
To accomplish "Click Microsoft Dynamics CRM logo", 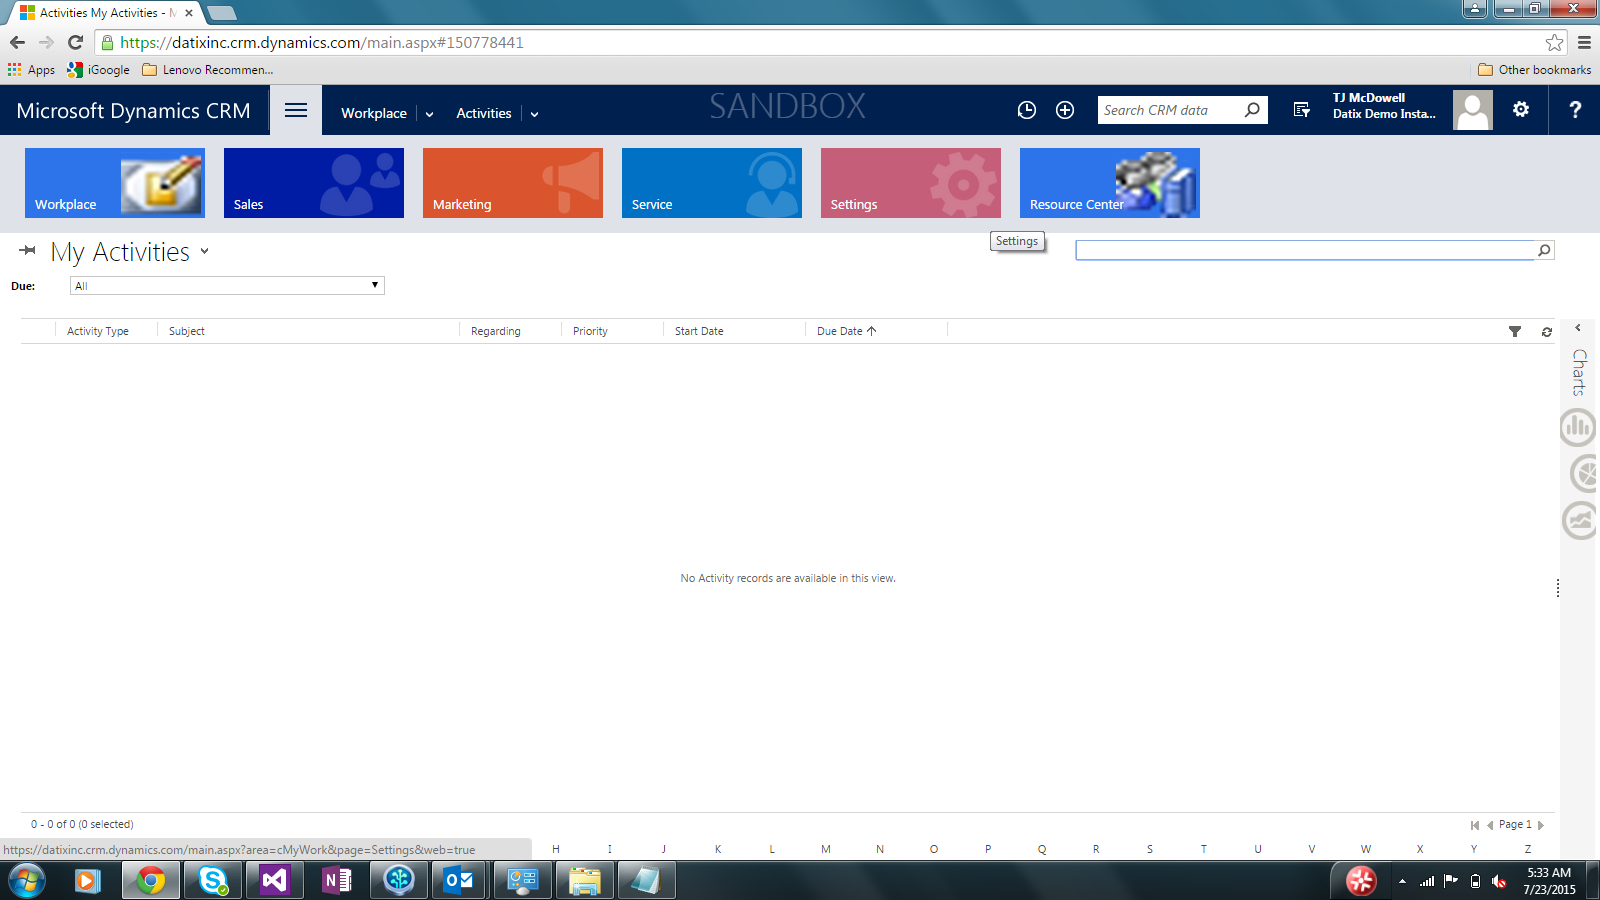I will [x=134, y=111].
